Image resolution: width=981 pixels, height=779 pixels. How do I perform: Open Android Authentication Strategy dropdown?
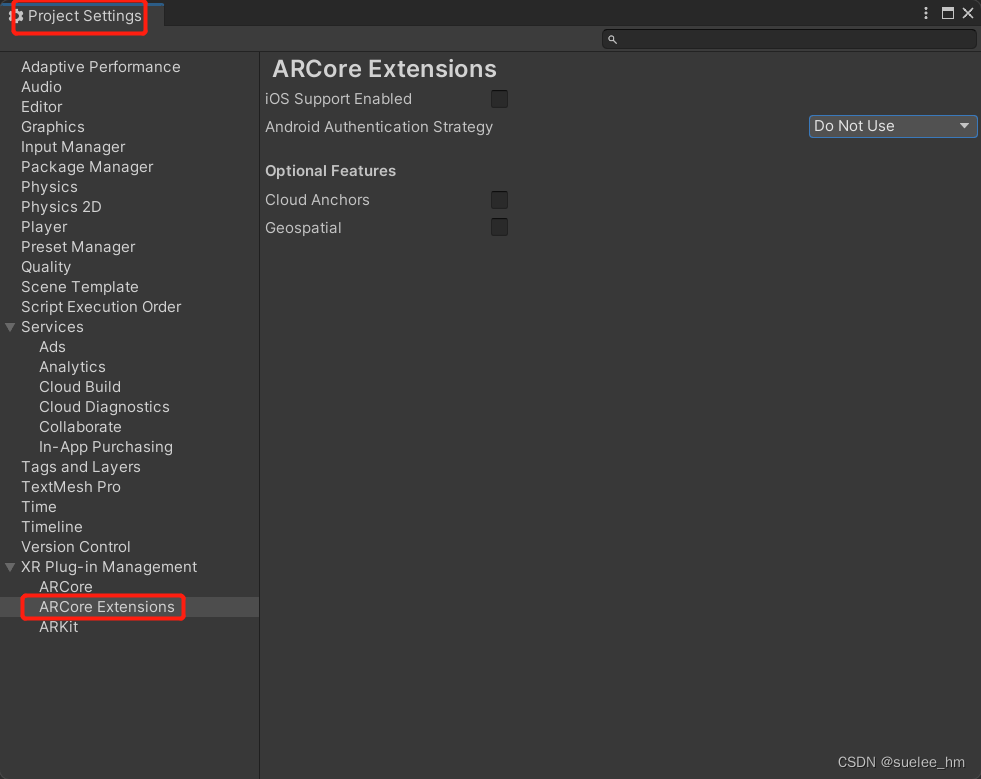[893, 126]
